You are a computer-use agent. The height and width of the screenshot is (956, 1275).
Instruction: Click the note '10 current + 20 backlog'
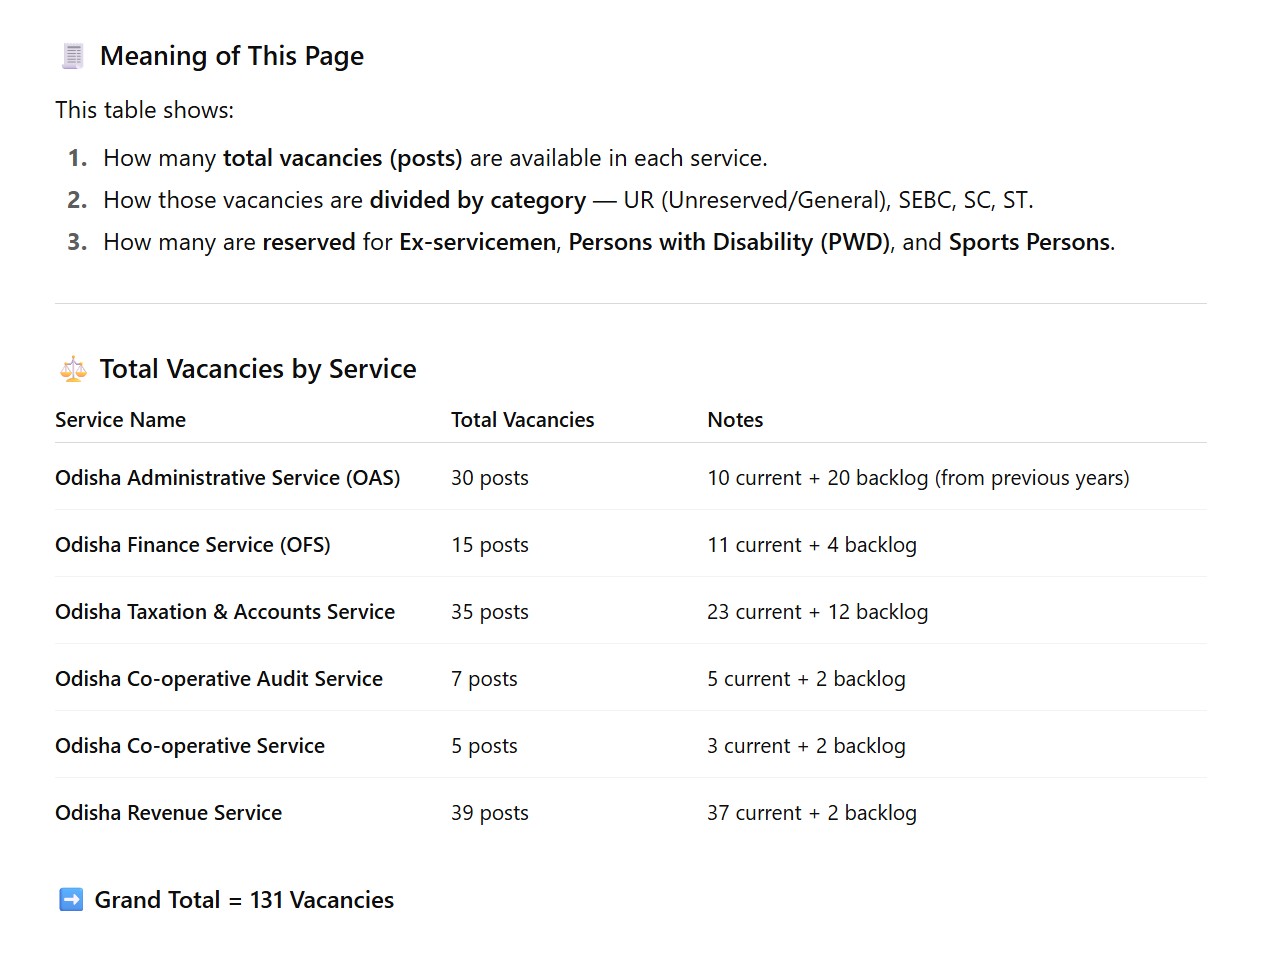coord(917,478)
